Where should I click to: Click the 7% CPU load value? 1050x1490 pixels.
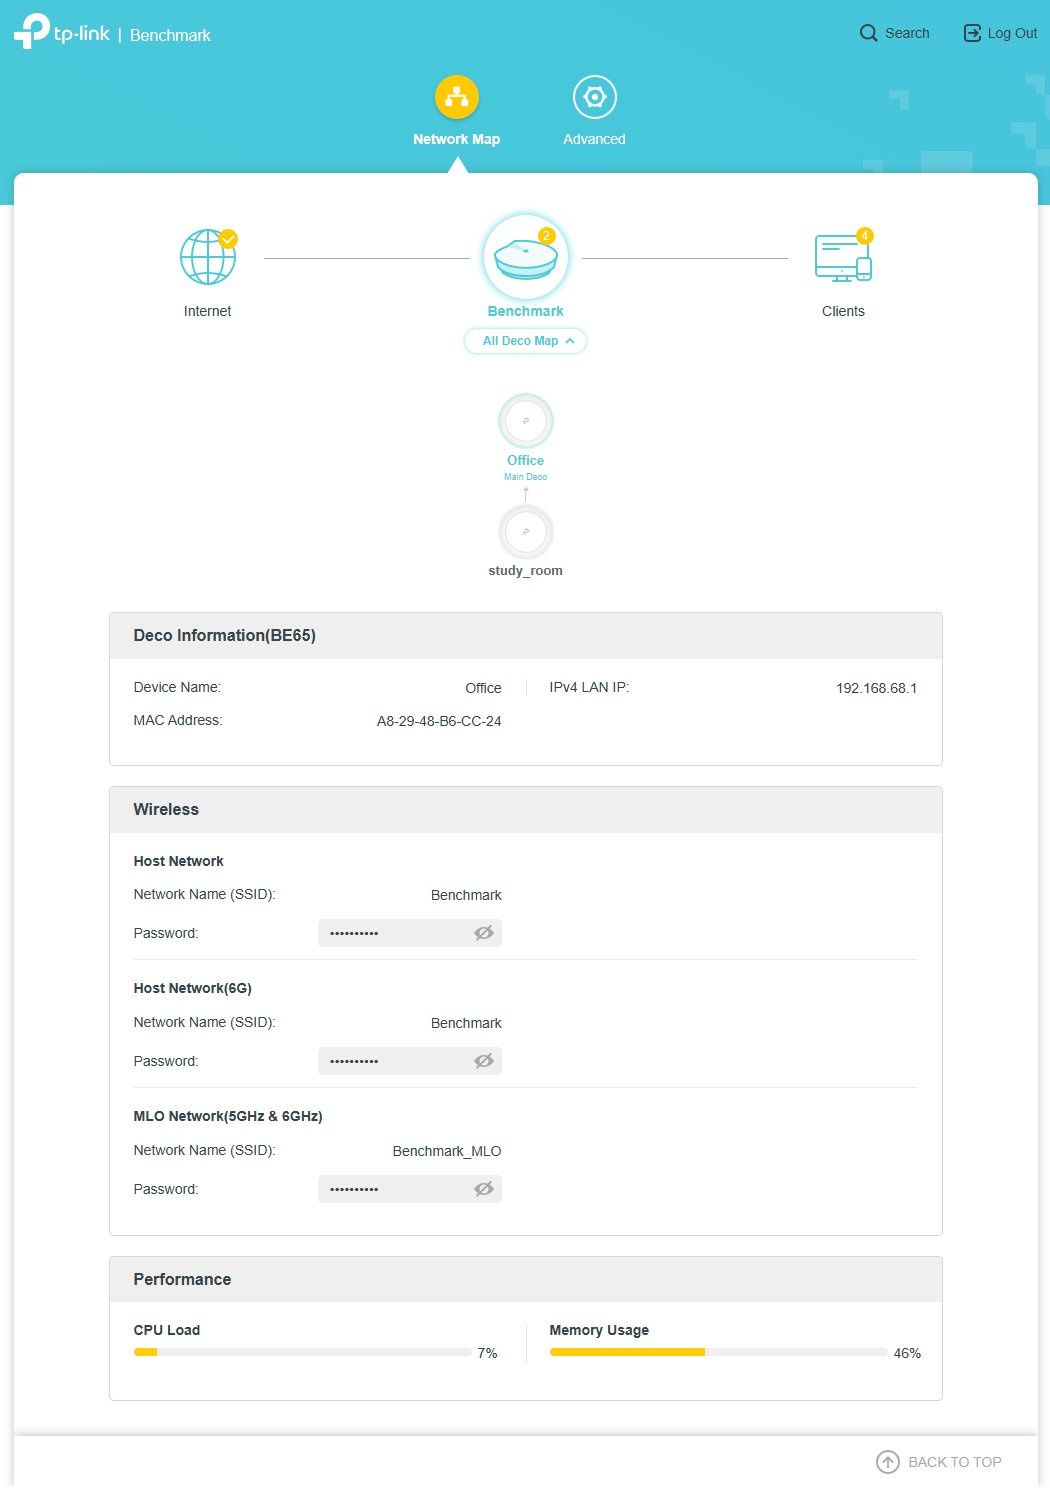pos(487,1353)
